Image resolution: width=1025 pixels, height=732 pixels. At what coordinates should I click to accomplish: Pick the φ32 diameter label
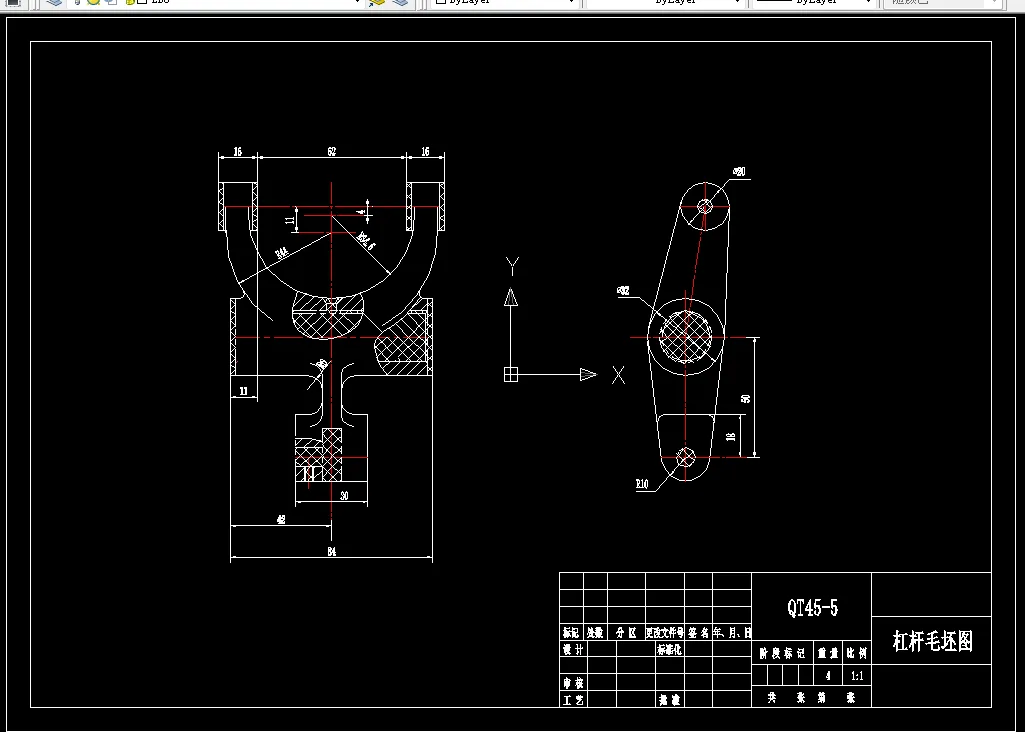tap(624, 291)
